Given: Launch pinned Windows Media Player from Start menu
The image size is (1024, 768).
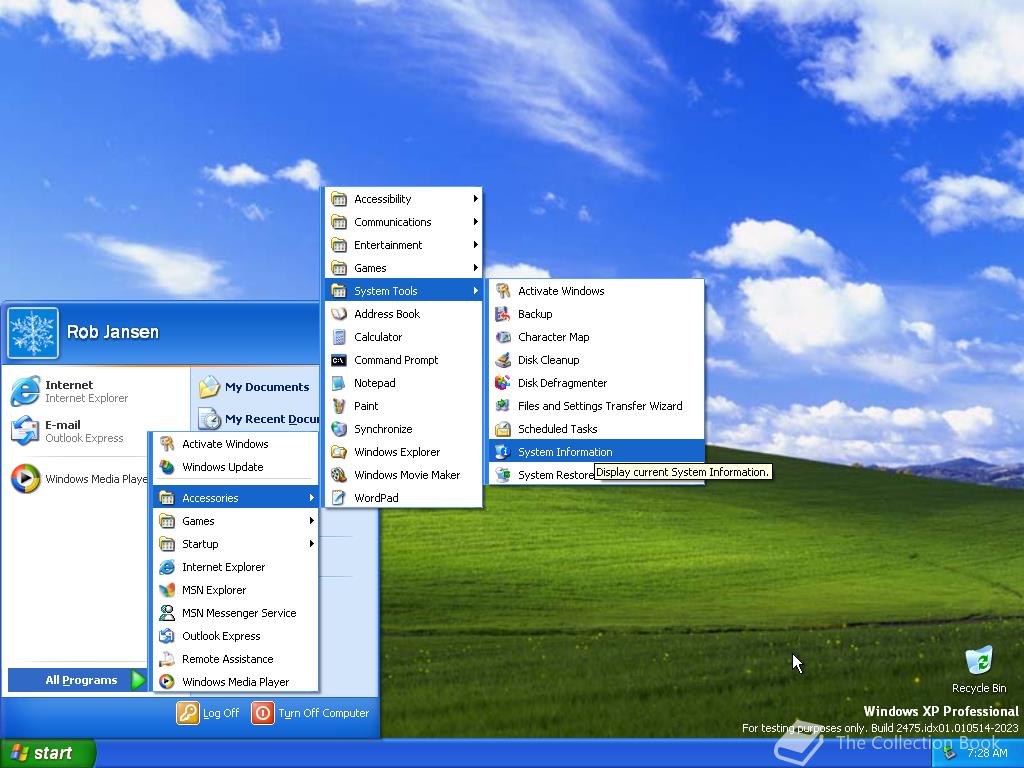Looking at the screenshot, I should point(78,479).
